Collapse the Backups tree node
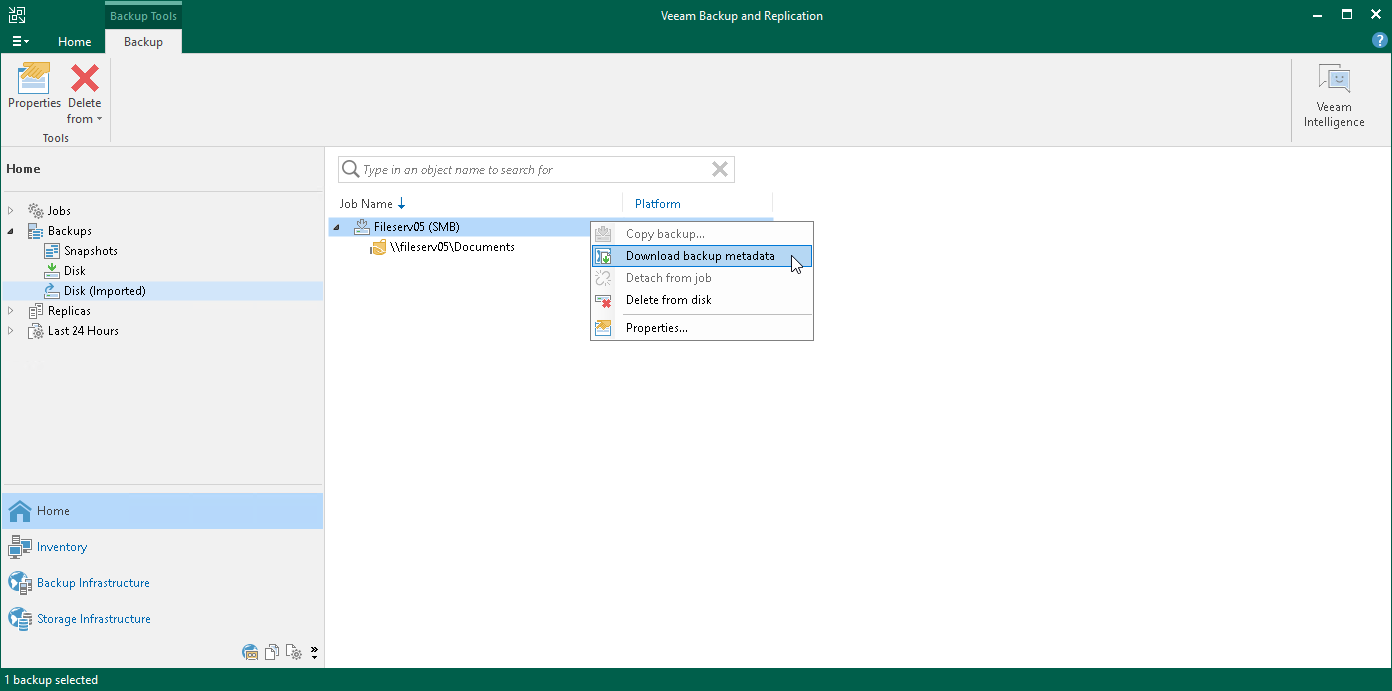This screenshot has height=691, width=1392. [11, 230]
